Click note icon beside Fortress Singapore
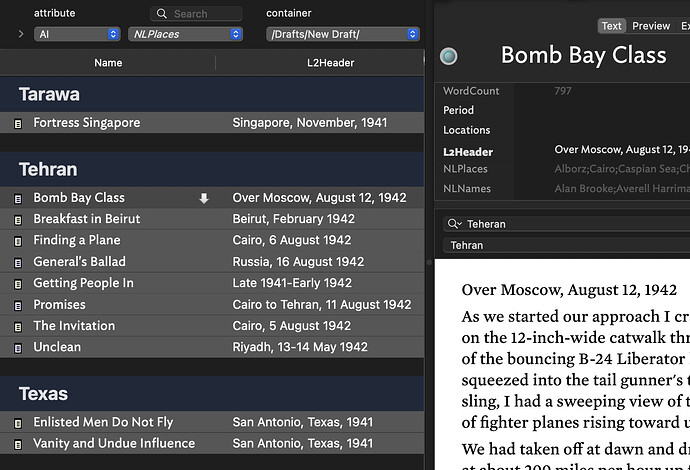Viewport: 690px width, 470px height. tap(18, 124)
